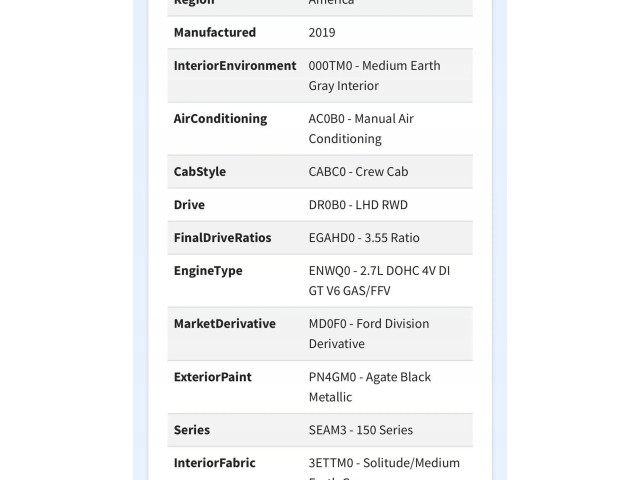
Task: Click the Manual Air Conditioning value
Action: tap(361, 129)
